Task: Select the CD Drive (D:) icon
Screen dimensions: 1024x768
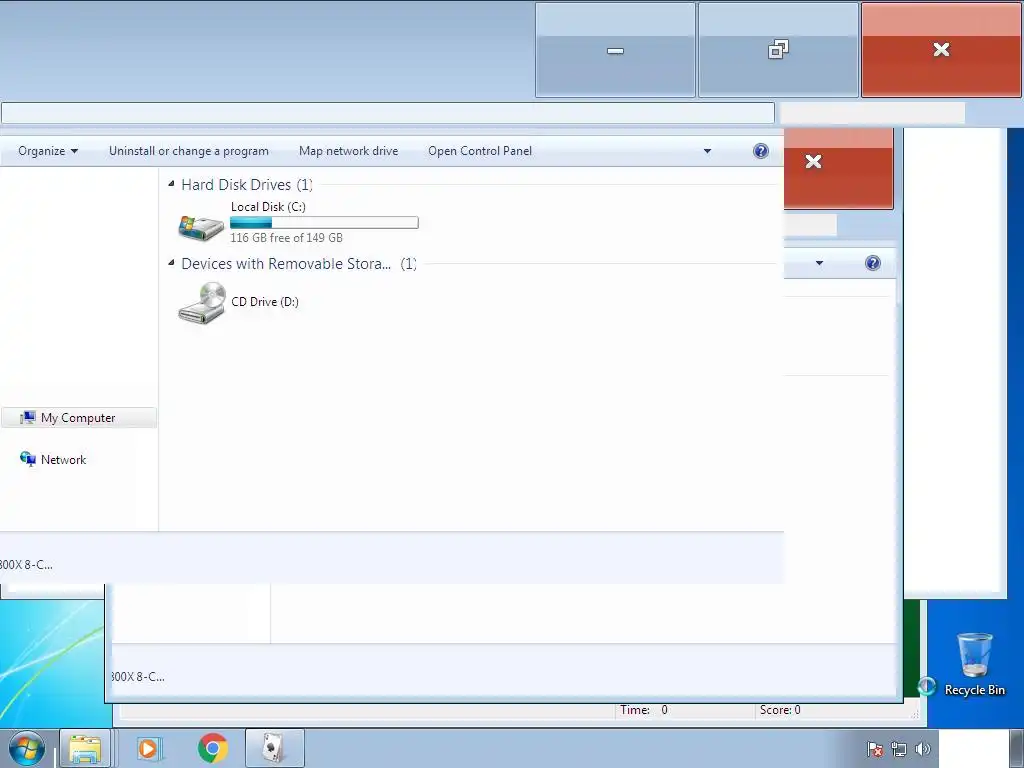Action: coord(202,302)
